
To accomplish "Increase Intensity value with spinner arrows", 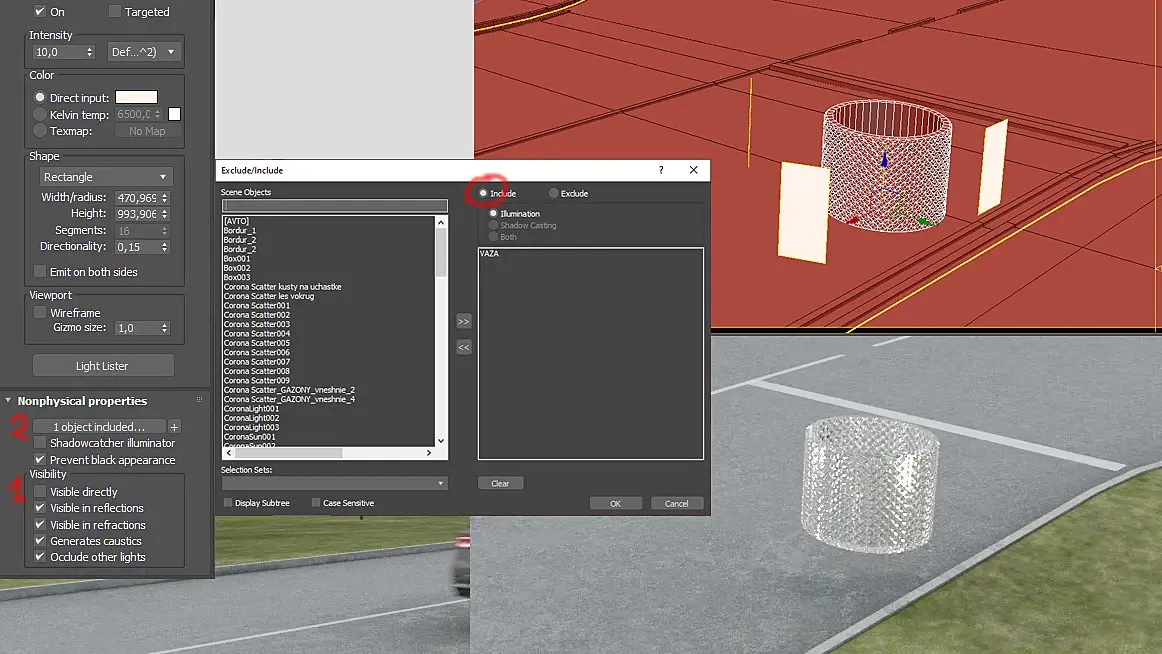I will coord(90,49).
